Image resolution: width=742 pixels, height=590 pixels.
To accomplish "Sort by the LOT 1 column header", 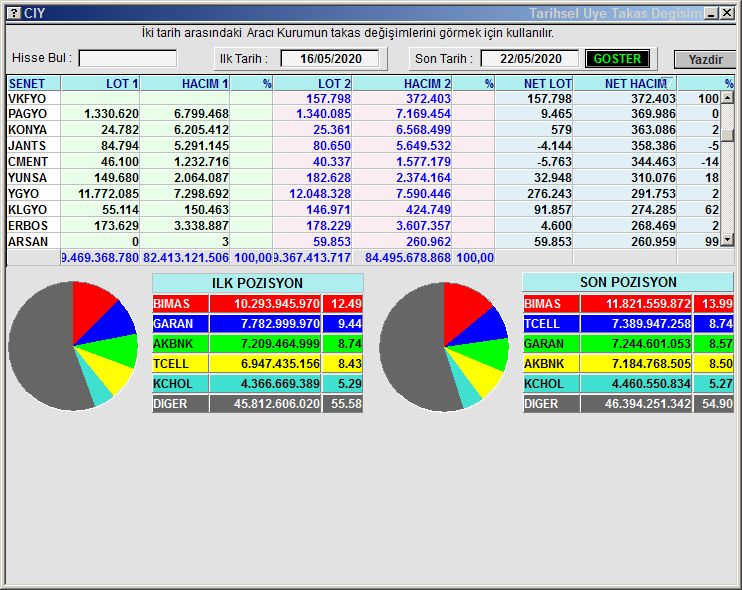I will click(x=100, y=83).
